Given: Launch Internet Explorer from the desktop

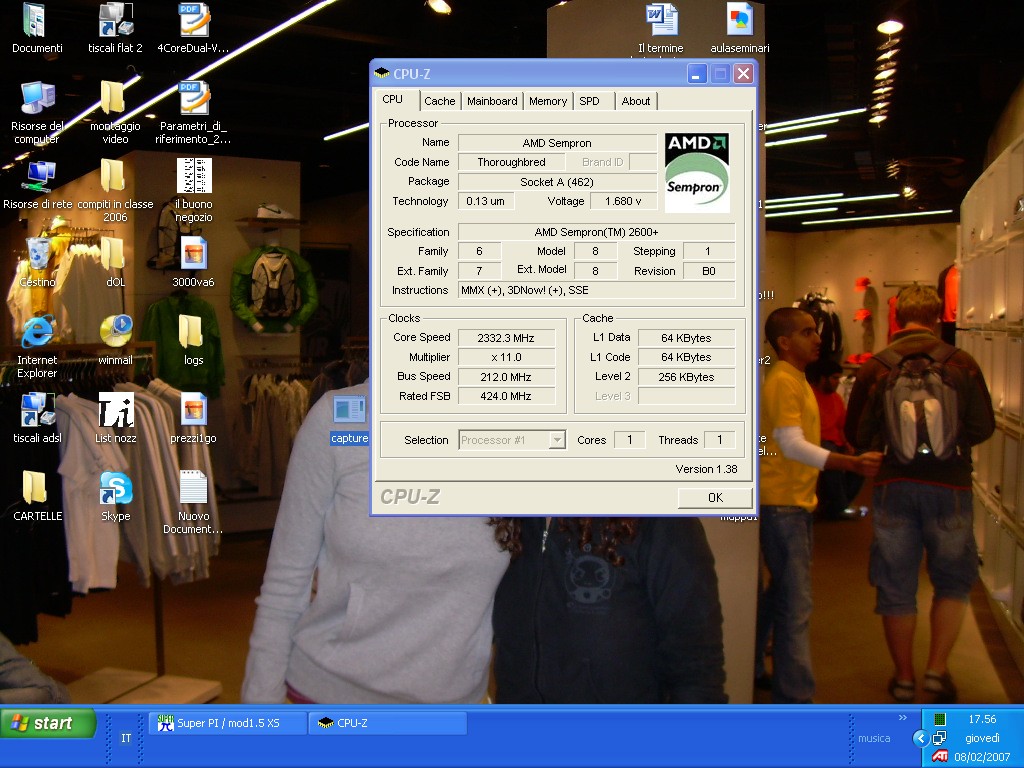Looking at the screenshot, I should (x=37, y=346).
